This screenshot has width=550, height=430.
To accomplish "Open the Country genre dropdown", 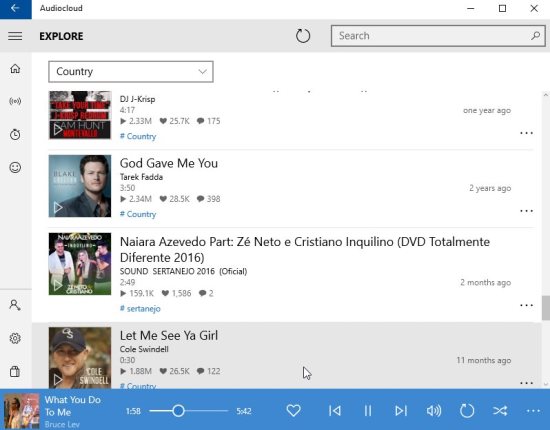I will [131, 72].
